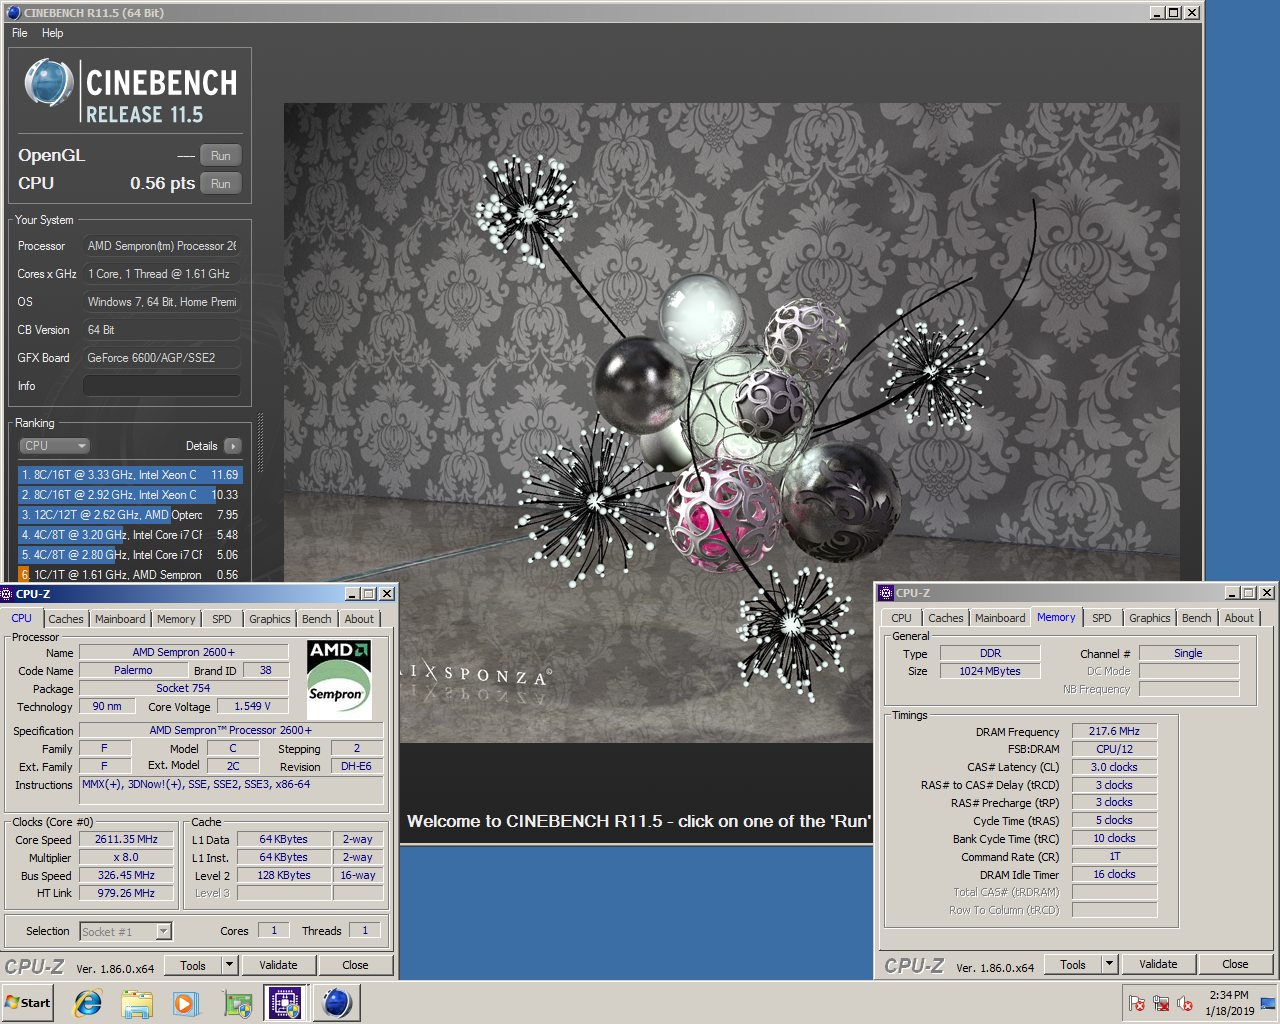This screenshot has height=1024, width=1280.
Task: Click left CPU-Z window title bar icon
Action: 7,594
